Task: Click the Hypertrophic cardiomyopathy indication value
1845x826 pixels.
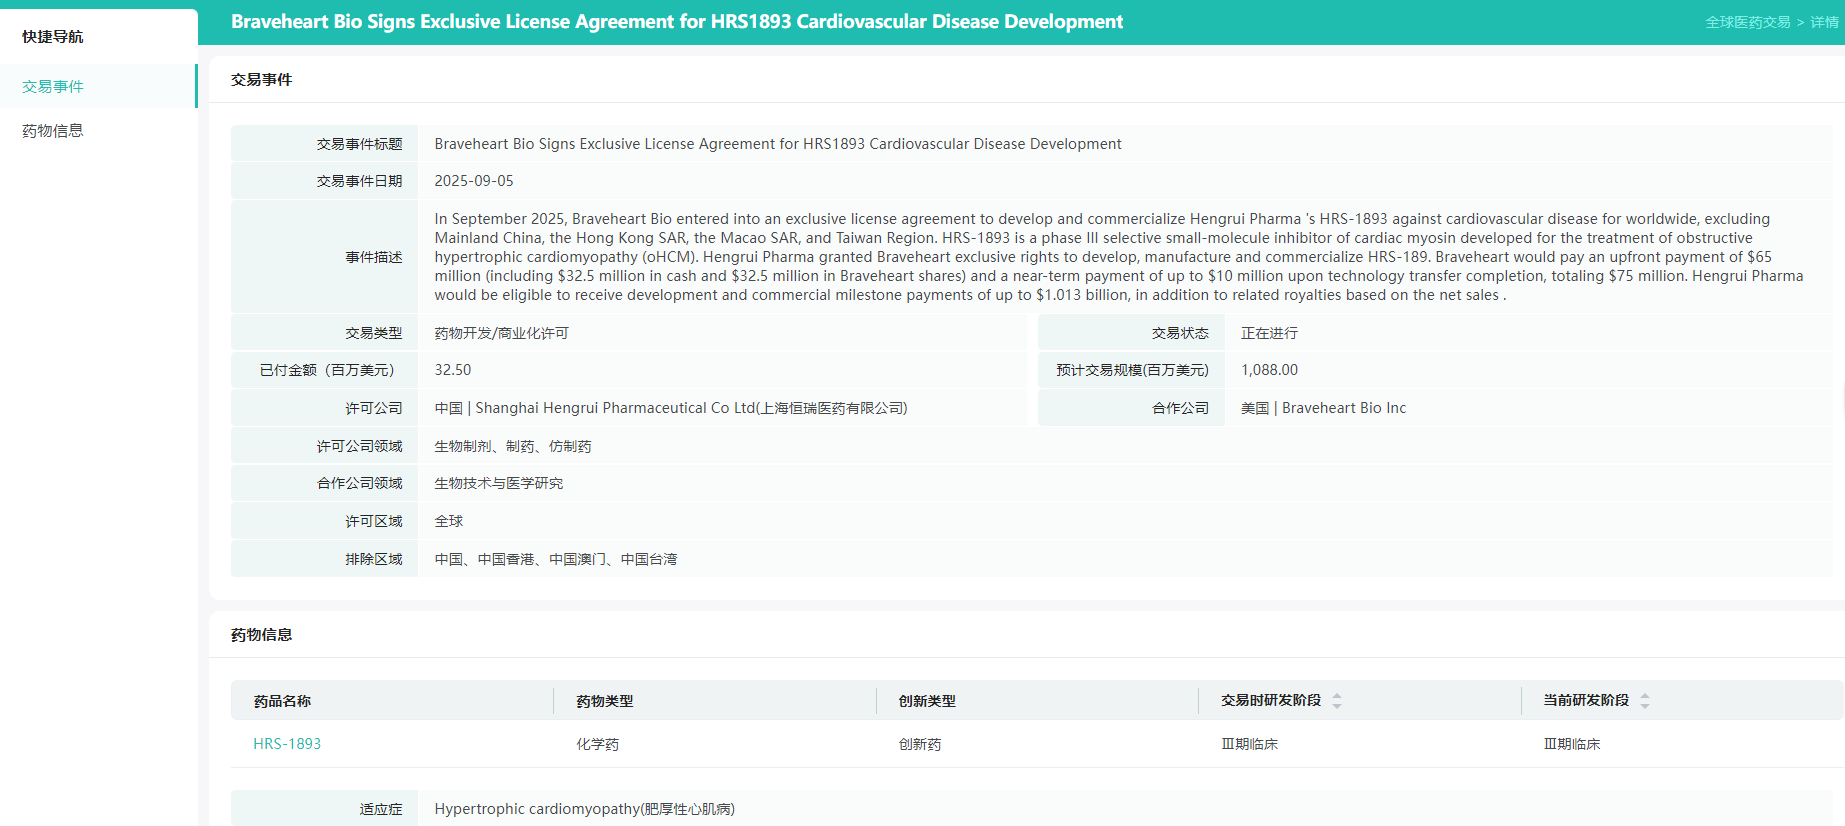Action: 584,809
